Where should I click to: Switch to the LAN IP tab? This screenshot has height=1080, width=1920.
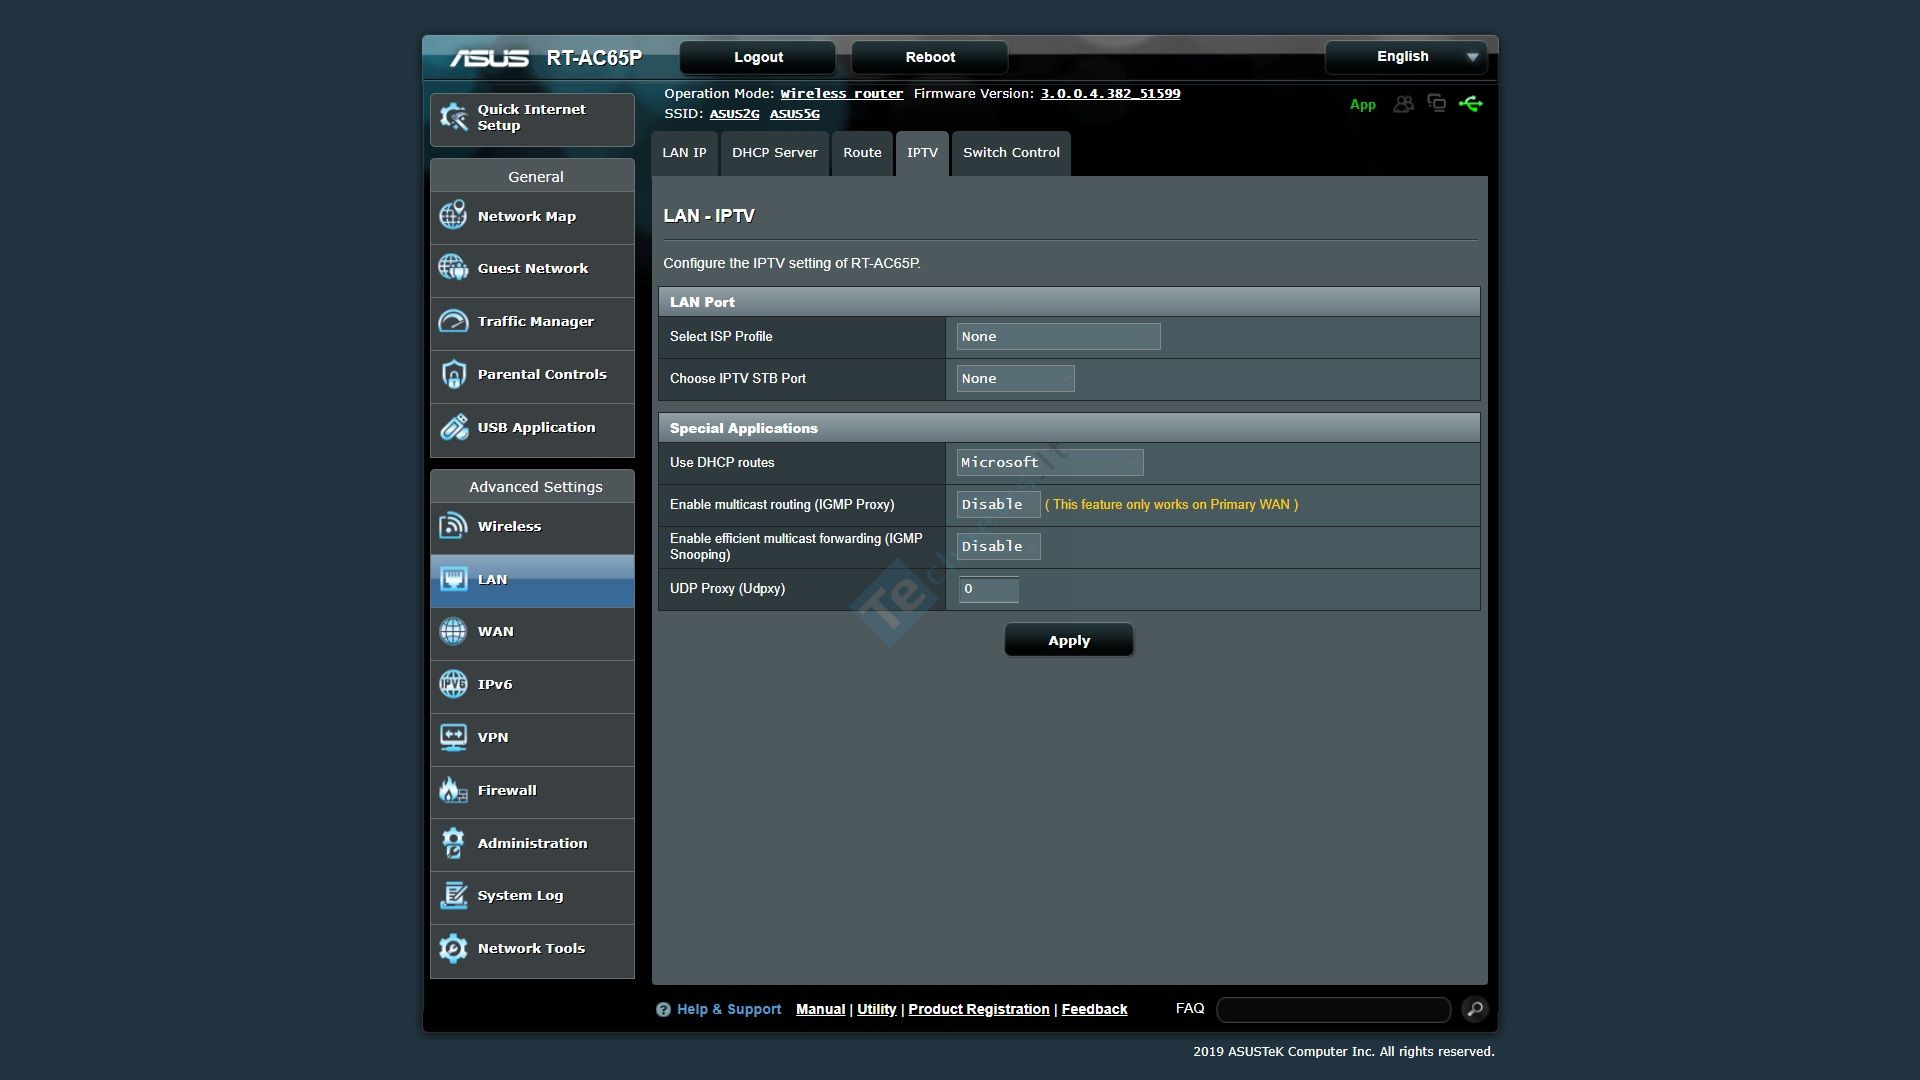tap(684, 153)
